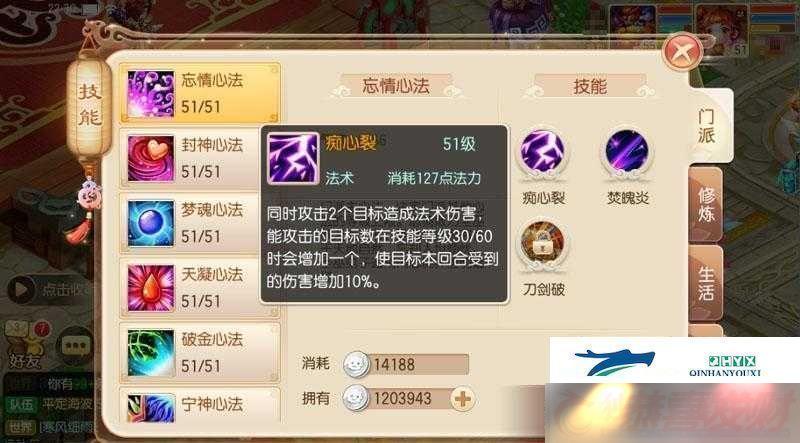This screenshot has width=800, height=443.
Task: Tap the 焚魄炎 round skill icon
Action: 627,153
